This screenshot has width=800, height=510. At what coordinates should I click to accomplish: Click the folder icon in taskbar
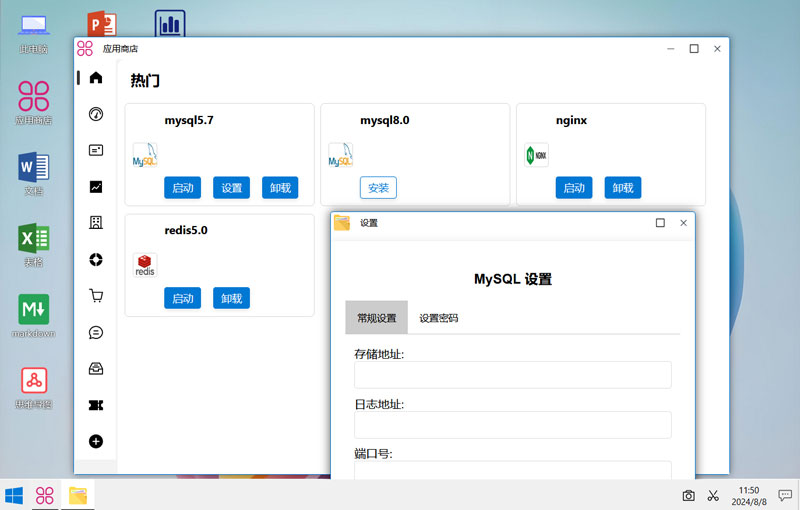pyautogui.click(x=78, y=495)
